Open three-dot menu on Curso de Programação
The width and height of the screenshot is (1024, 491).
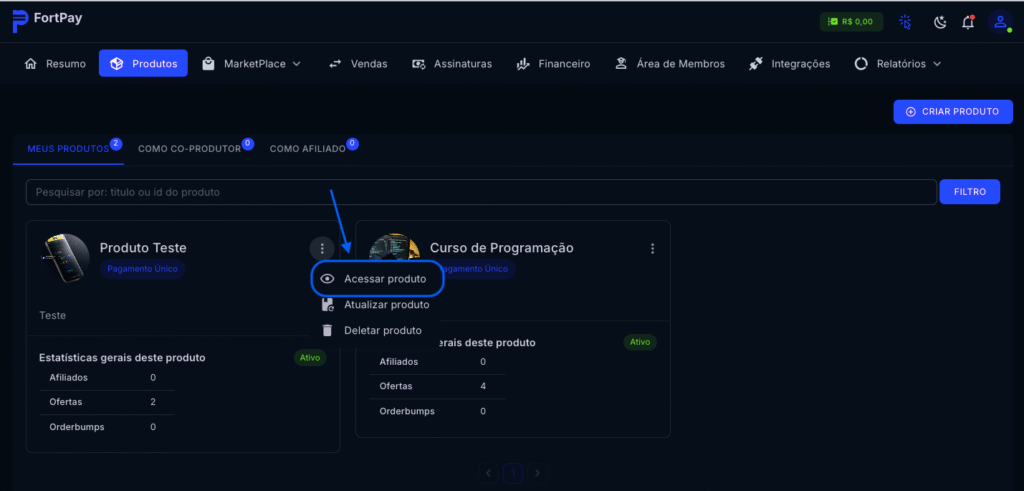tap(652, 248)
